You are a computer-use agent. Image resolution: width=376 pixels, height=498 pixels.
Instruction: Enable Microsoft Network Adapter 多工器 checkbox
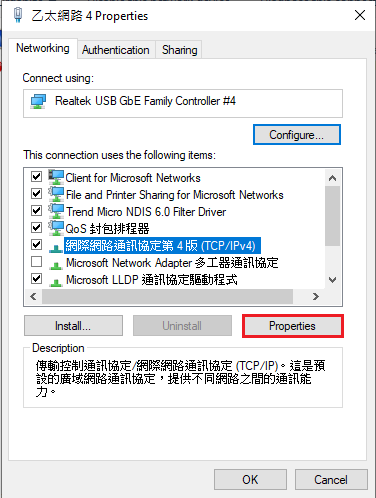(36, 262)
